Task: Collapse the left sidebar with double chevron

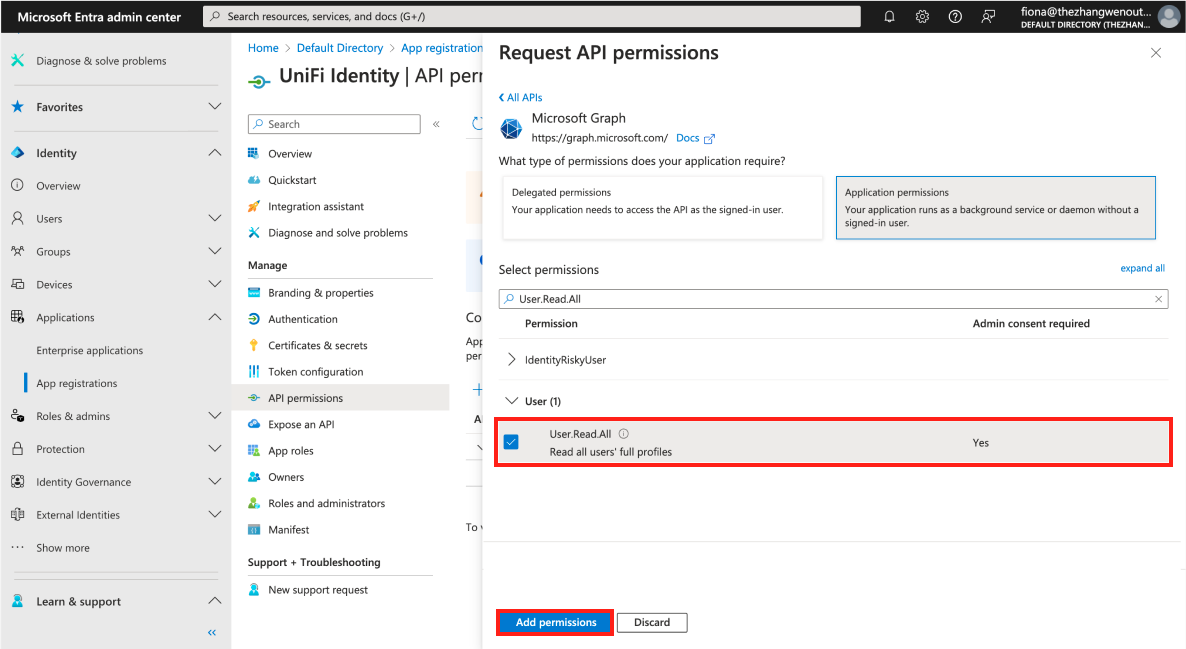Action: tap(212, 632)
